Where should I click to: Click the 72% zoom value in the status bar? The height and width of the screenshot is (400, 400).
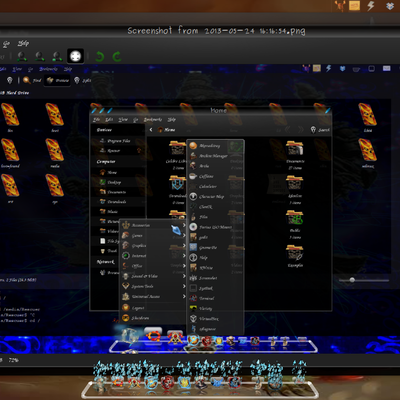click(x=13, y=360)
